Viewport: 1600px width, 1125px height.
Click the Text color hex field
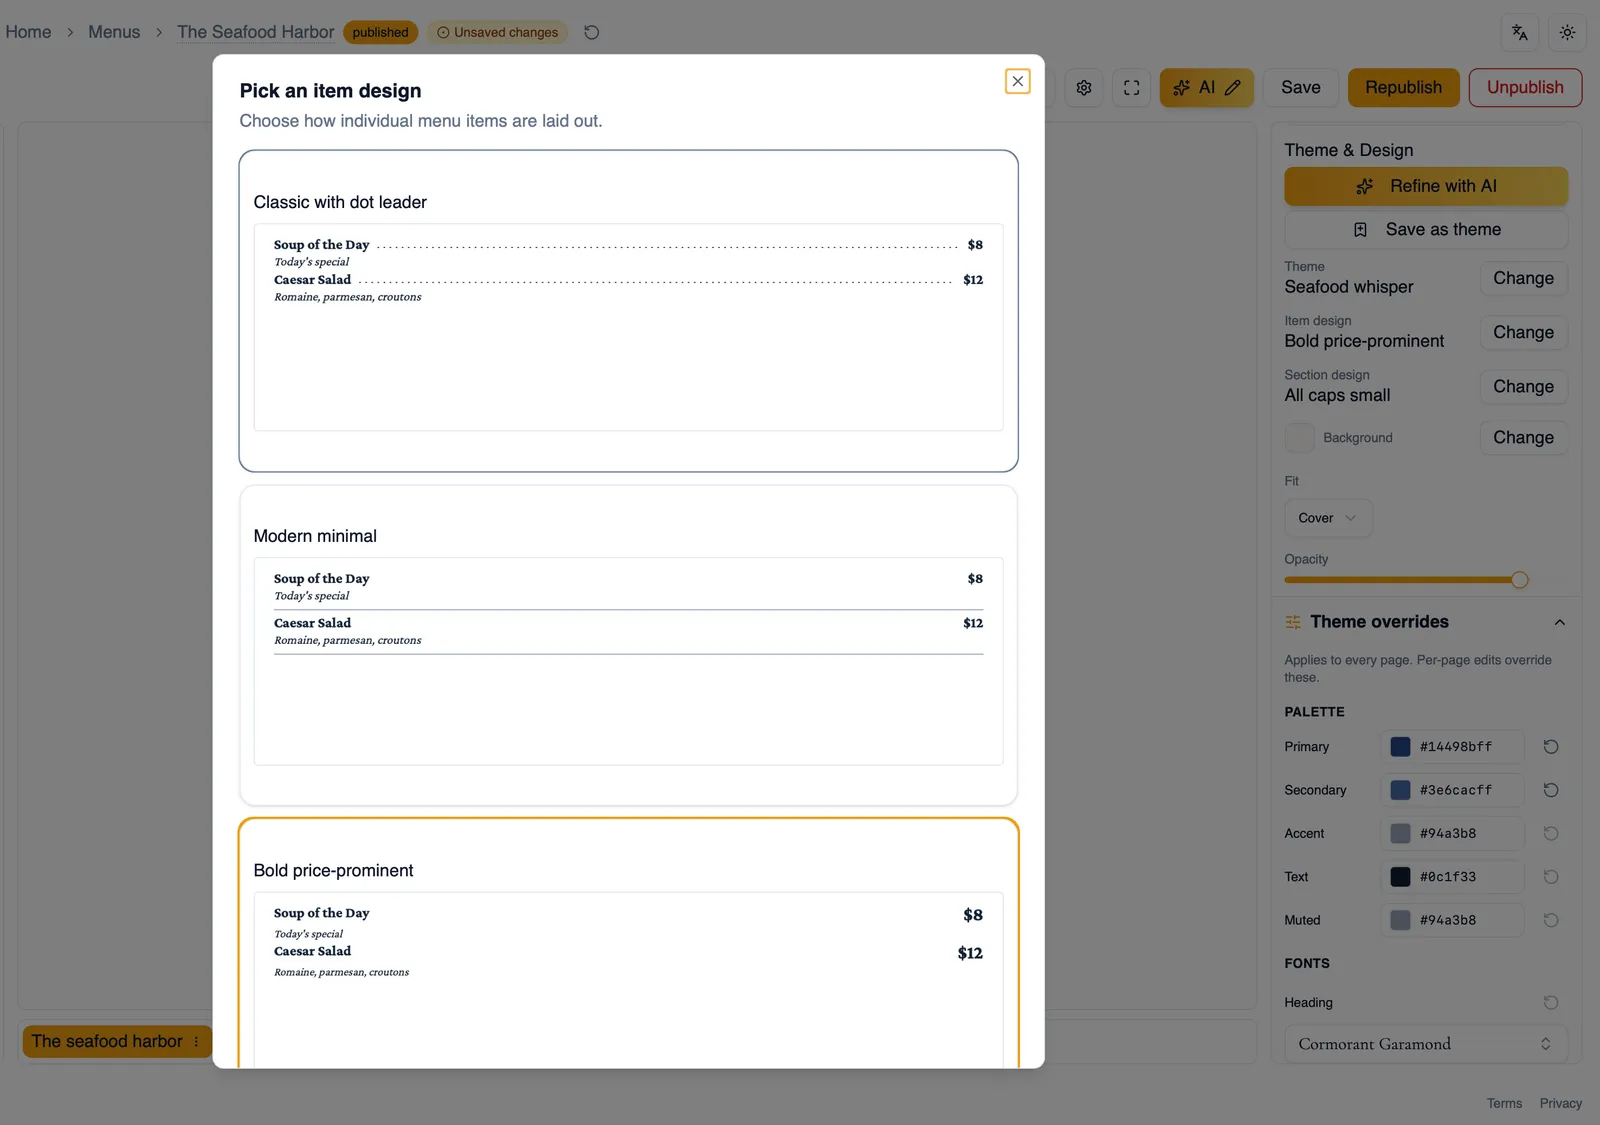1452,877
